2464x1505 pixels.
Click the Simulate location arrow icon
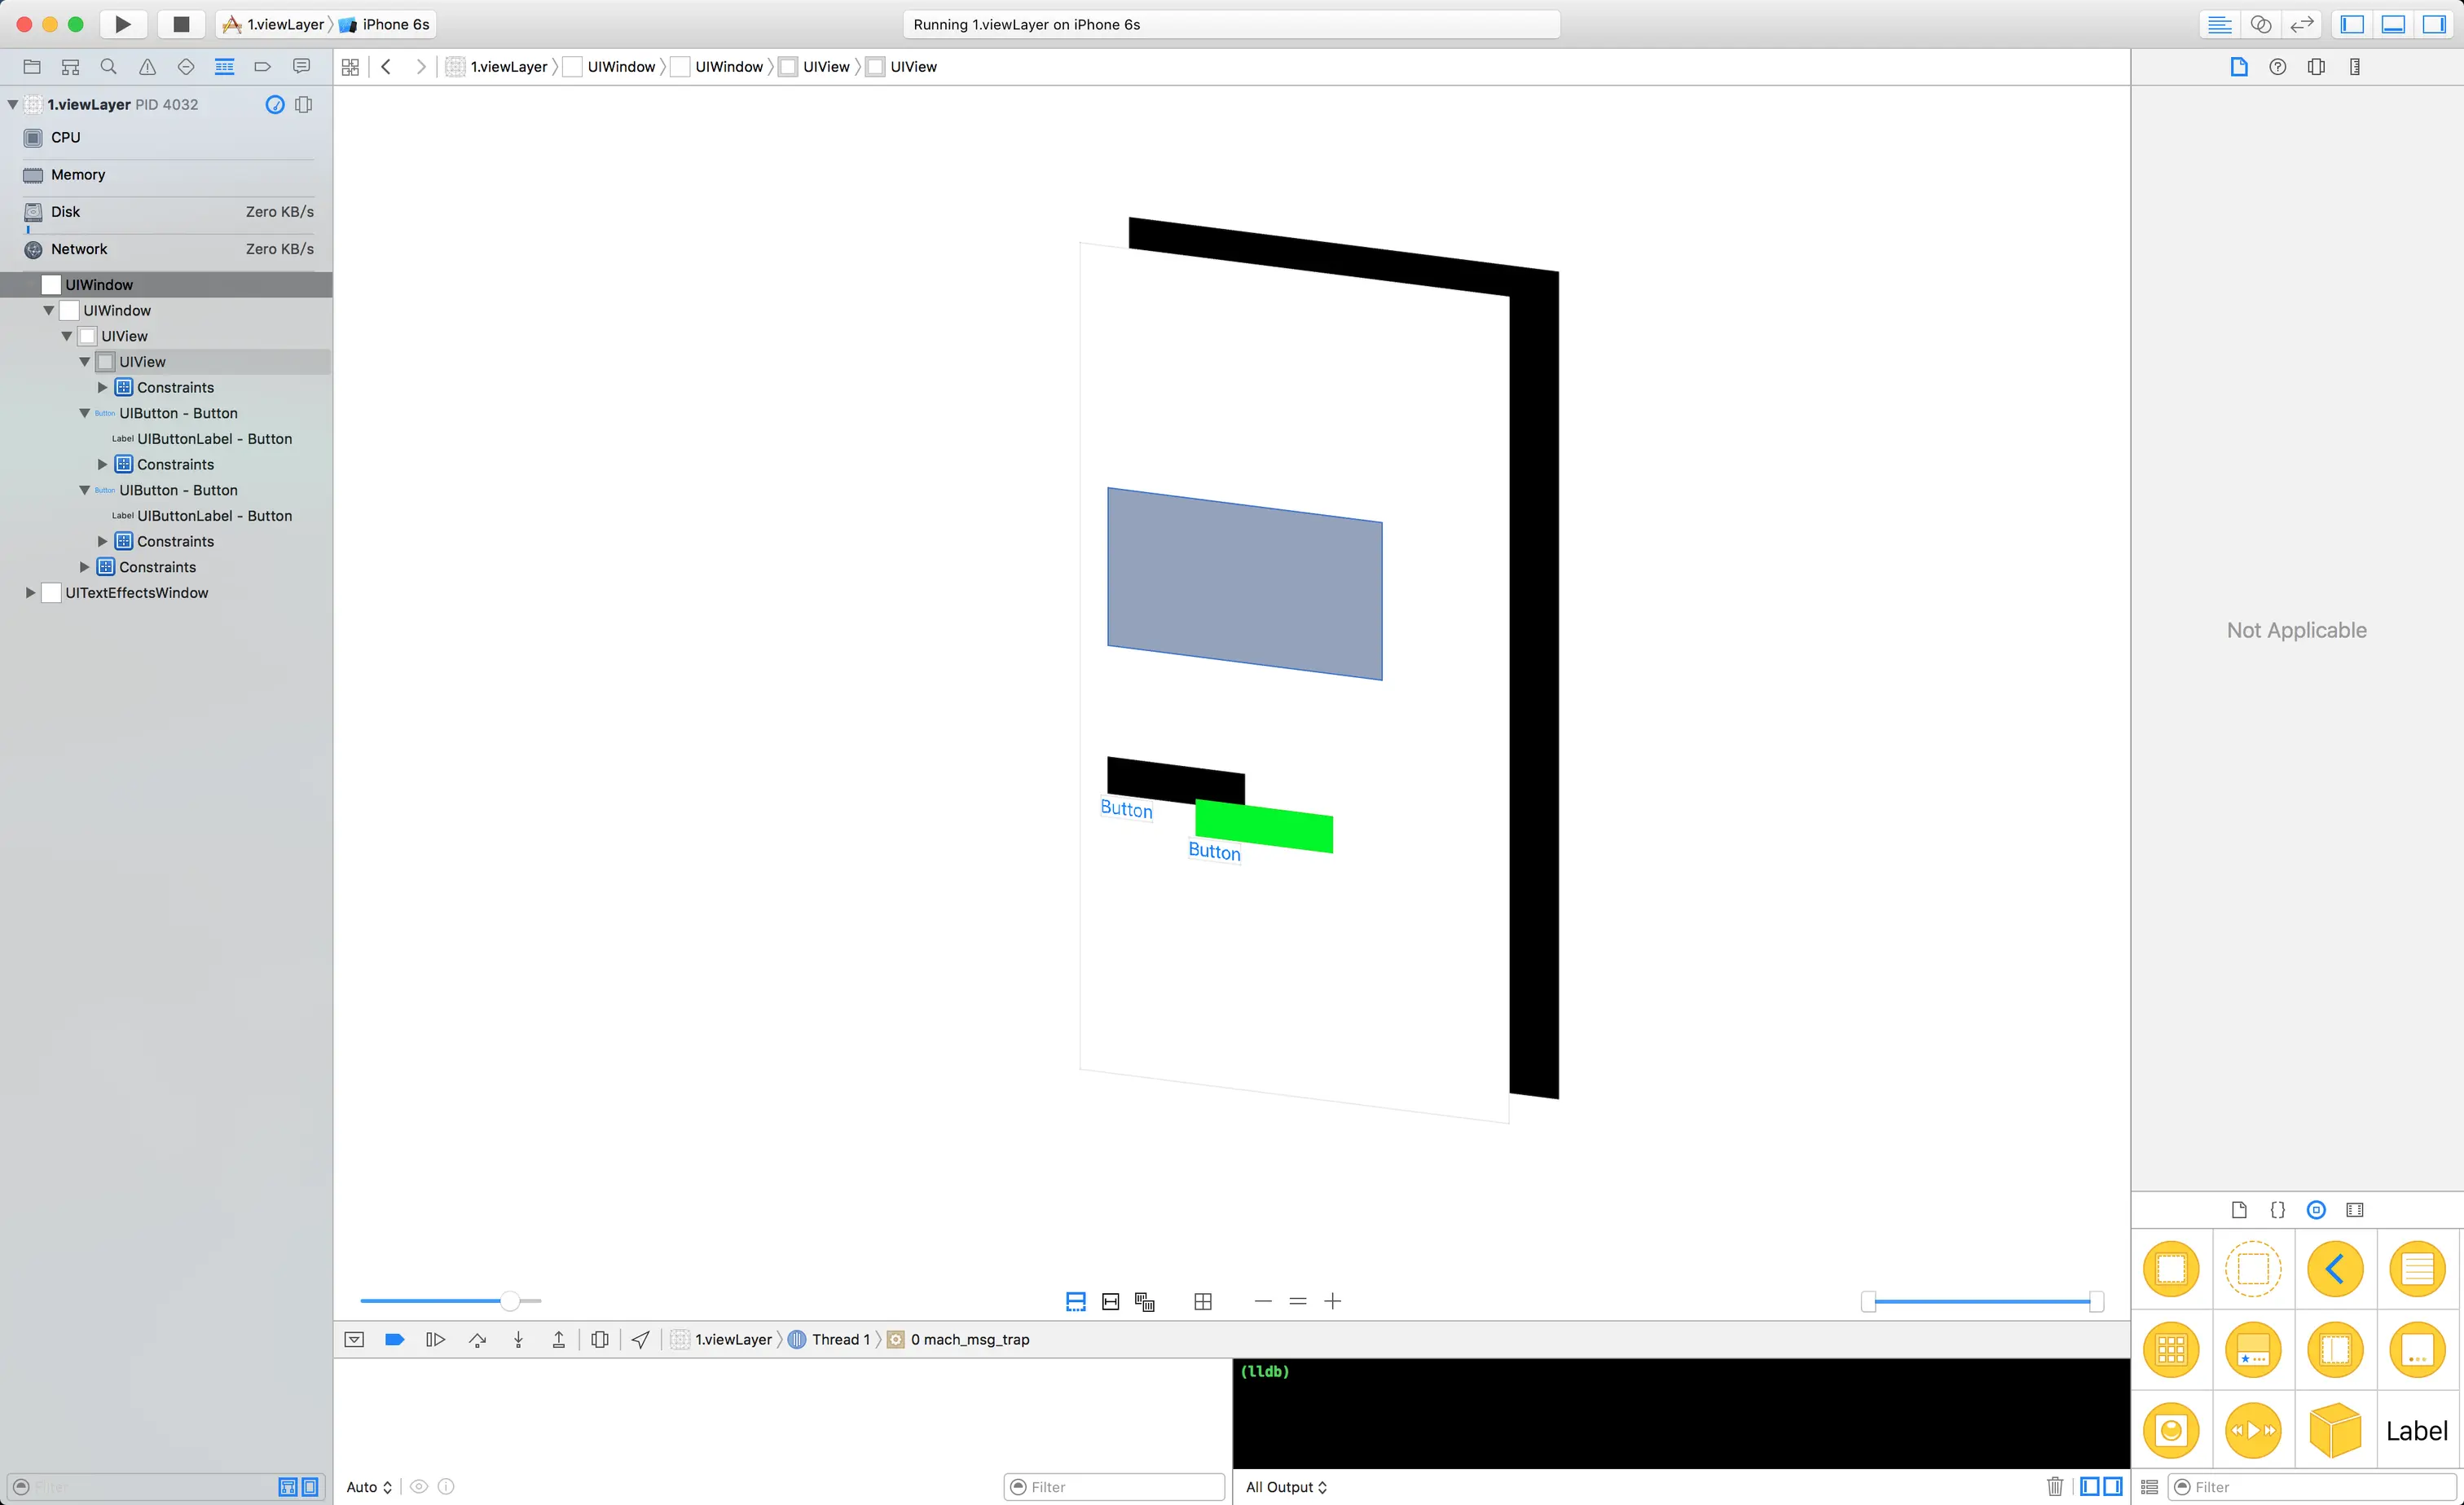coord(641,1339)
